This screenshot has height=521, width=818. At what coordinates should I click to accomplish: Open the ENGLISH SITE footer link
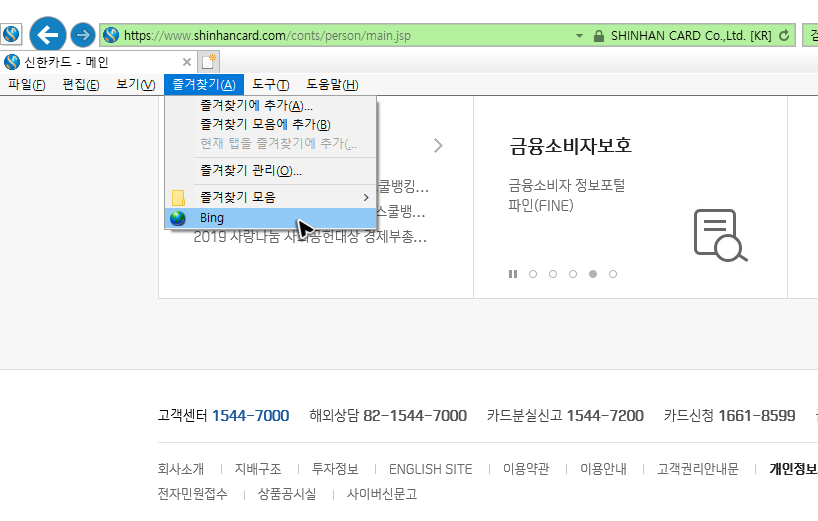pyautogui.click(x=430, y=469)
